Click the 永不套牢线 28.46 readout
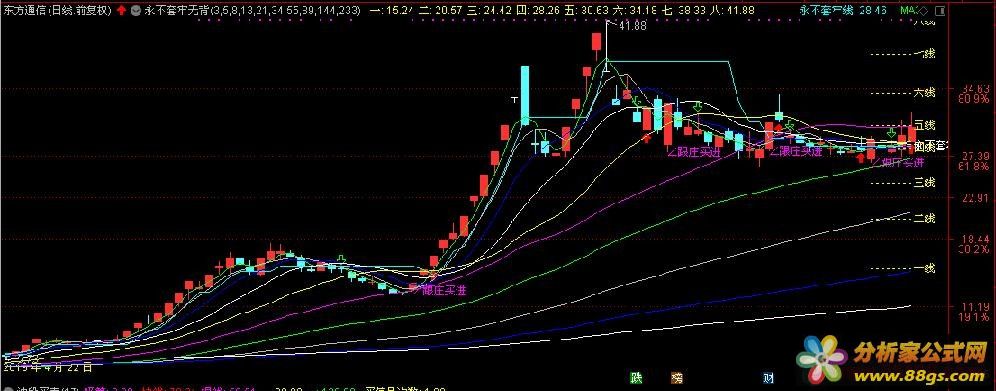The width and height of the screenshot is (996, 391). click(844, 11)
